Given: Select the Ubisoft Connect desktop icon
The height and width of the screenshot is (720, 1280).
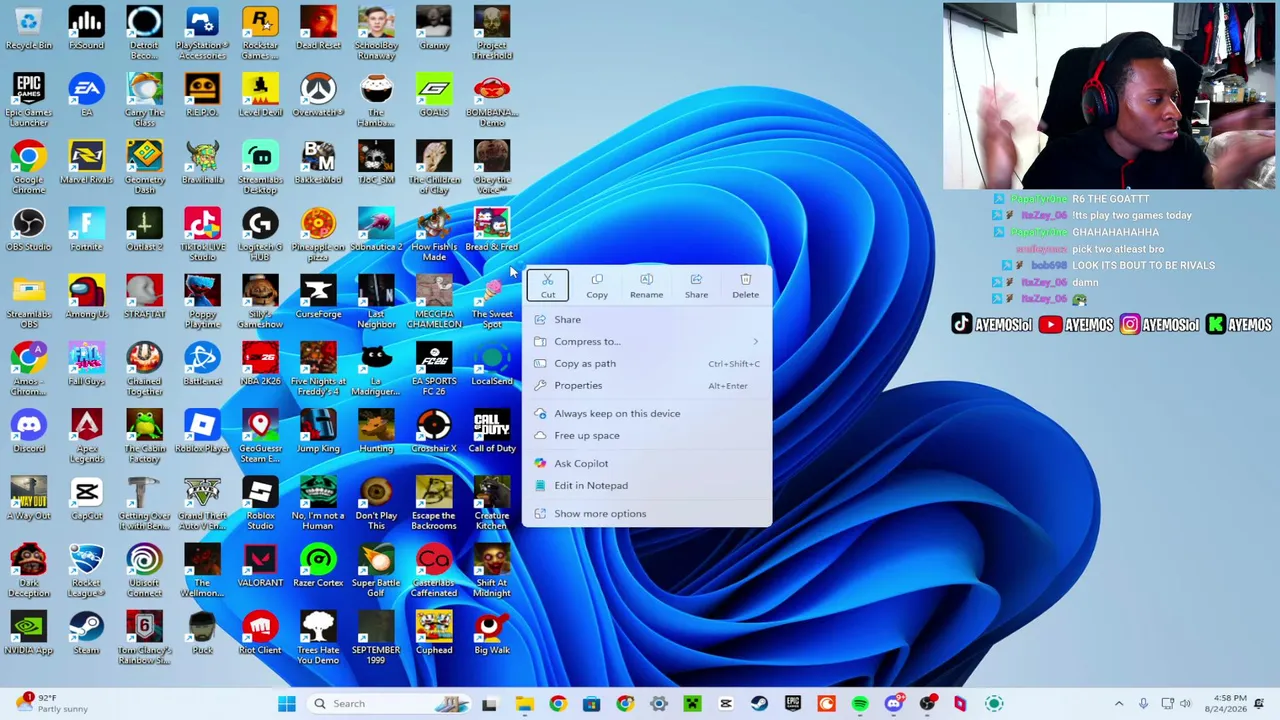Looking at the screenshot, I should click(x=144, y=570).
